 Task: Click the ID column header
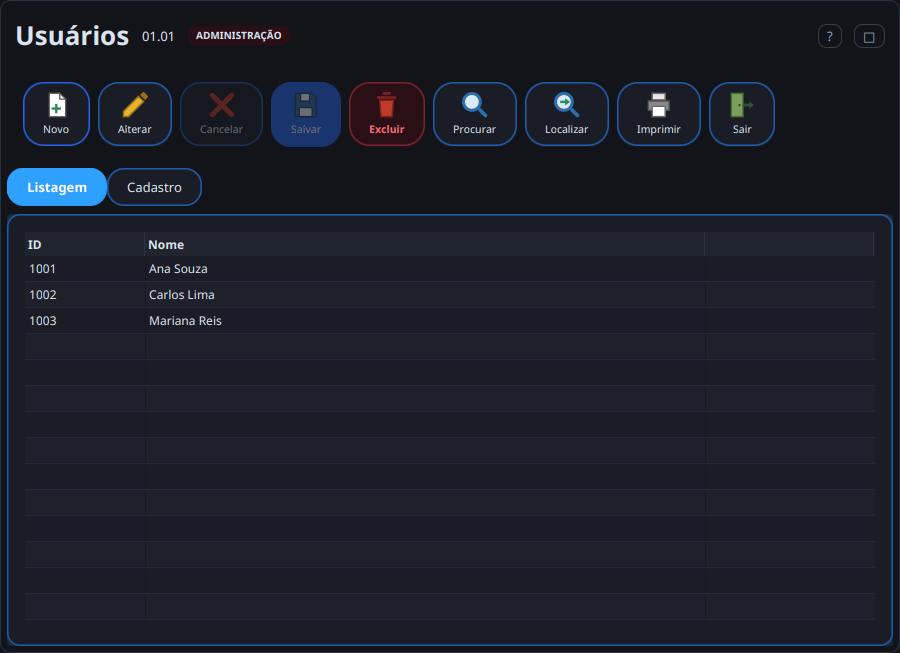click(84, 244)
